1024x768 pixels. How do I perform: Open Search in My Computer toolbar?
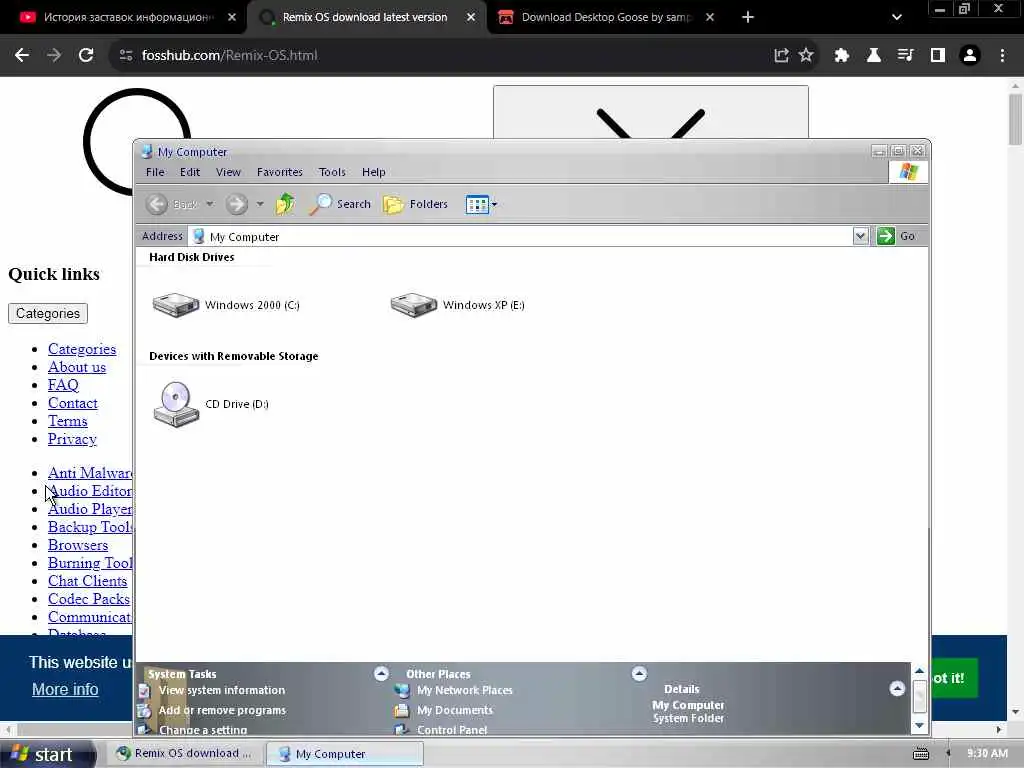pos(340,204)
